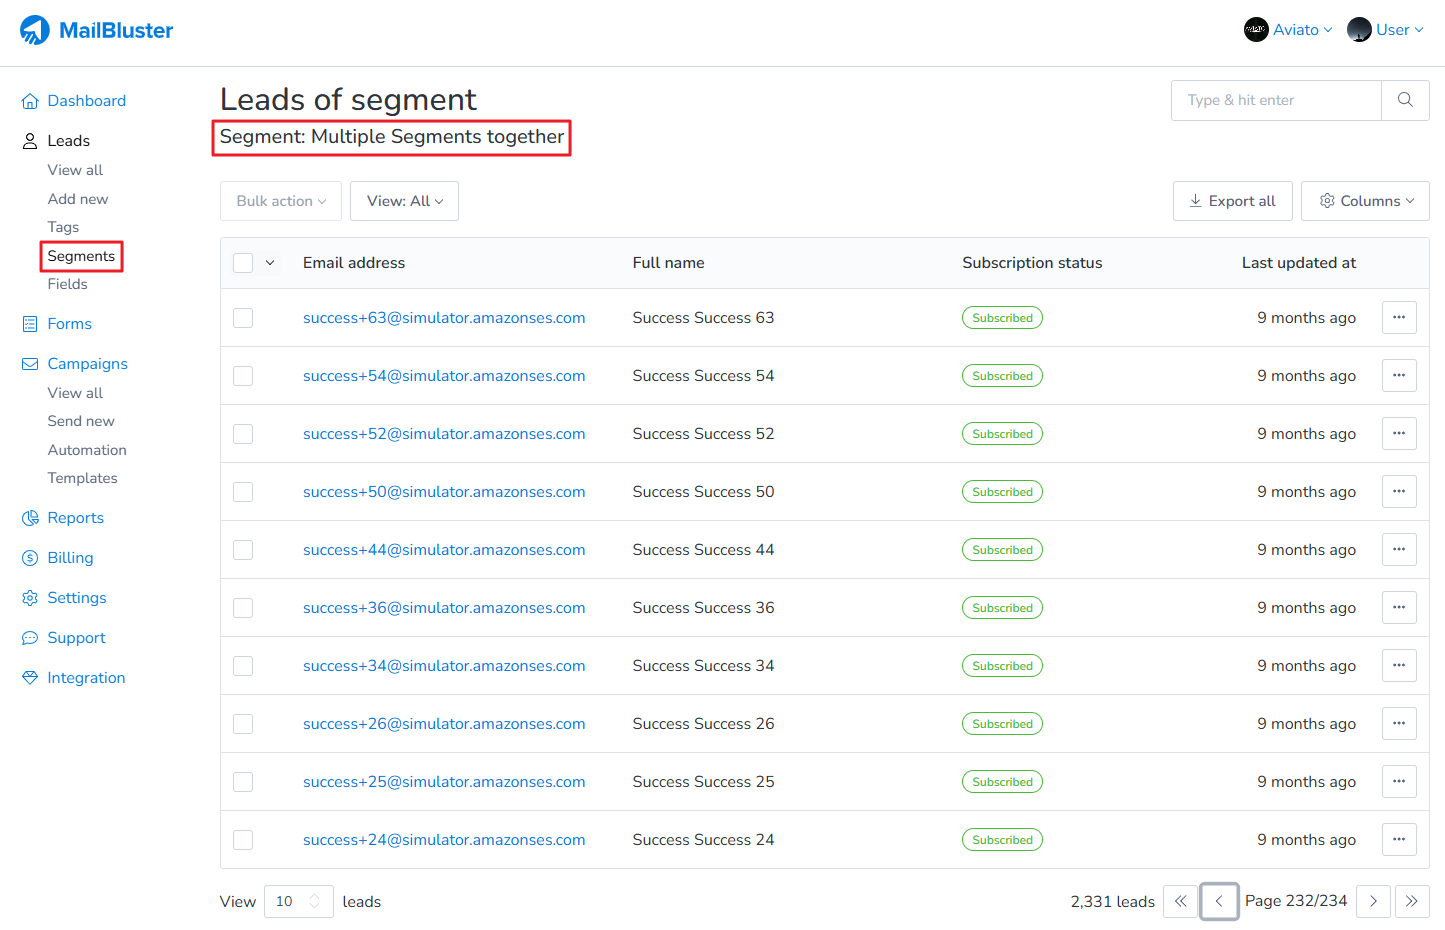1445x930 pixels.
Task: Open the View: All filter dropdown
Action: coord(404,201)
